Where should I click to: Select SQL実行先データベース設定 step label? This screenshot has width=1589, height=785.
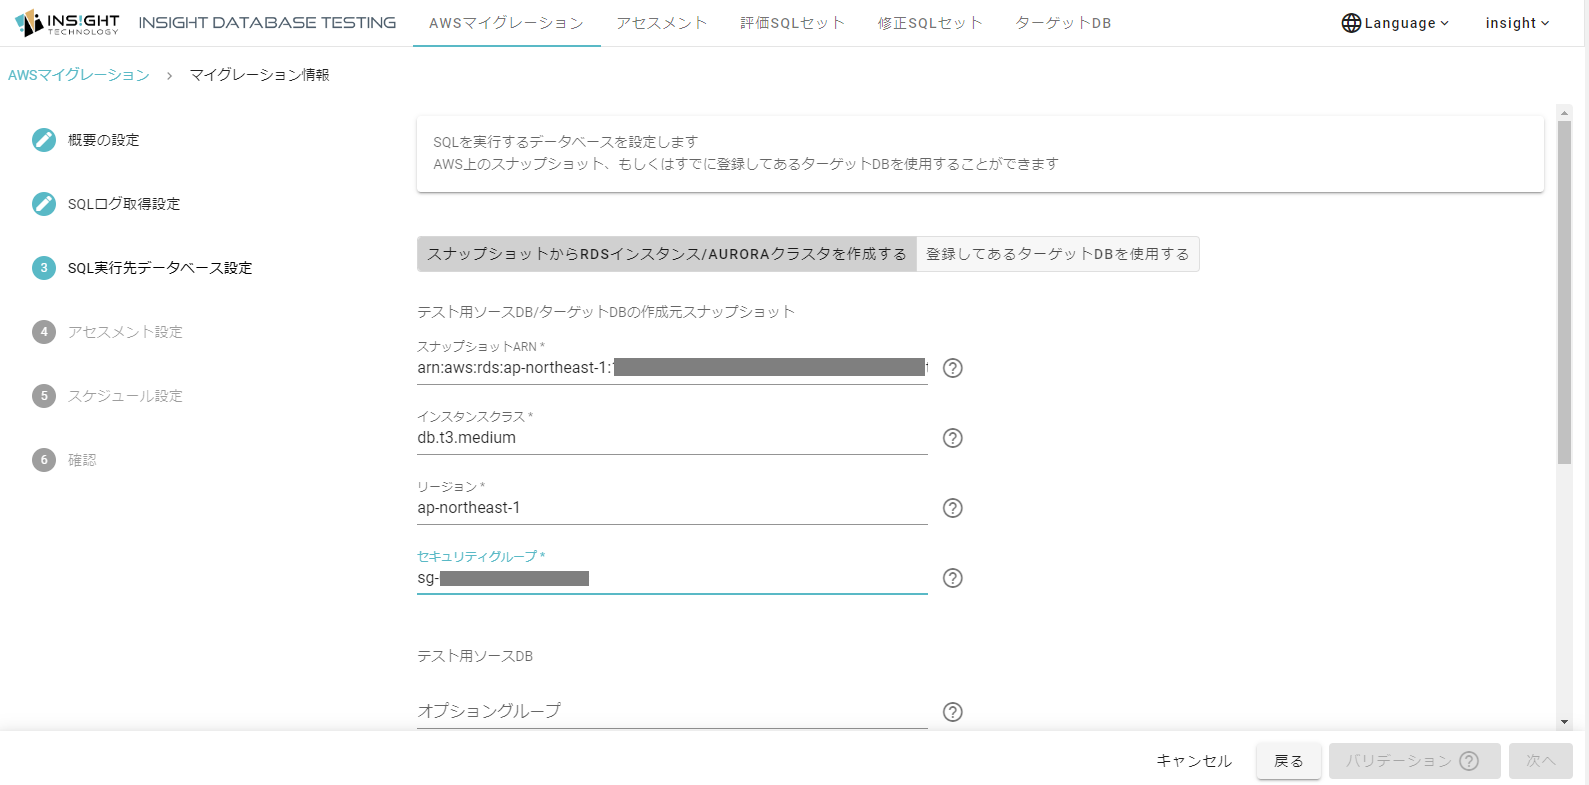pos(160,268)
